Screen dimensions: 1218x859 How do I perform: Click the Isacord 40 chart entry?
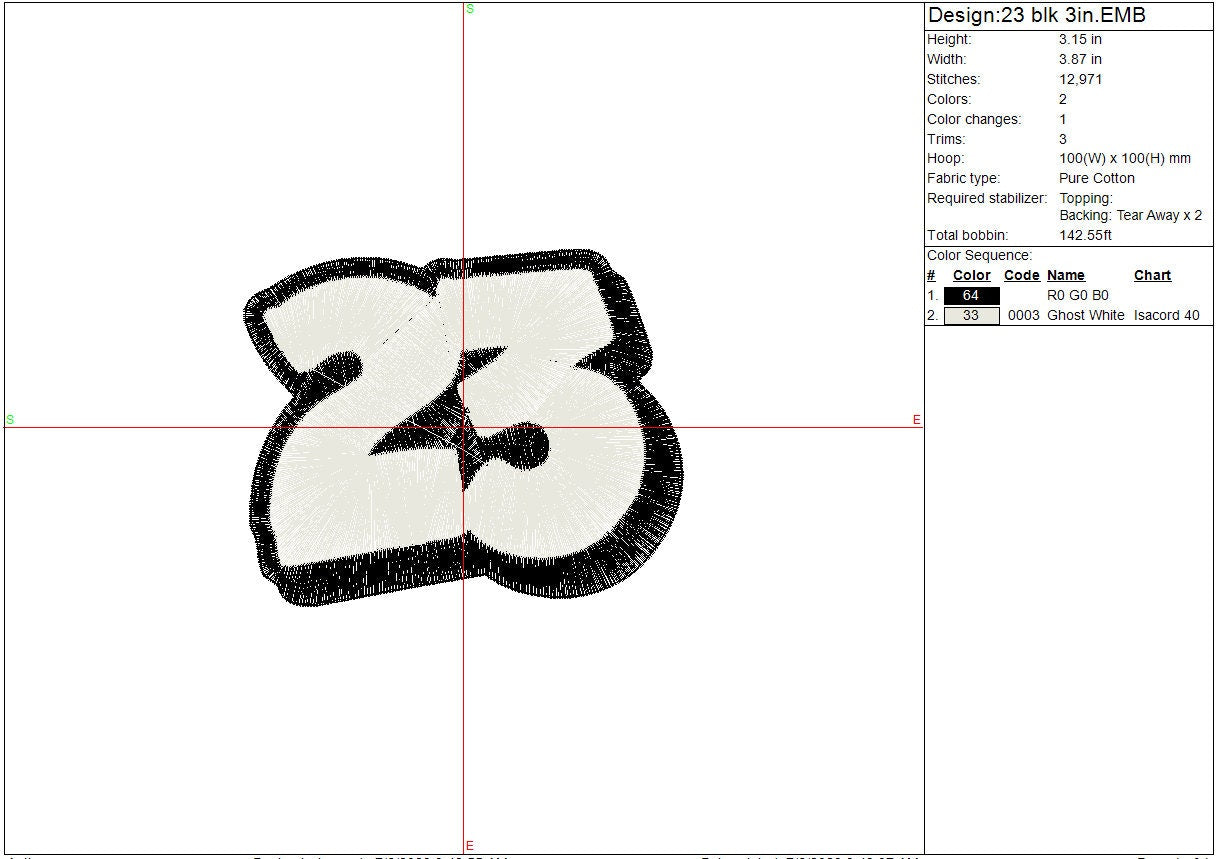(1166, 316)
